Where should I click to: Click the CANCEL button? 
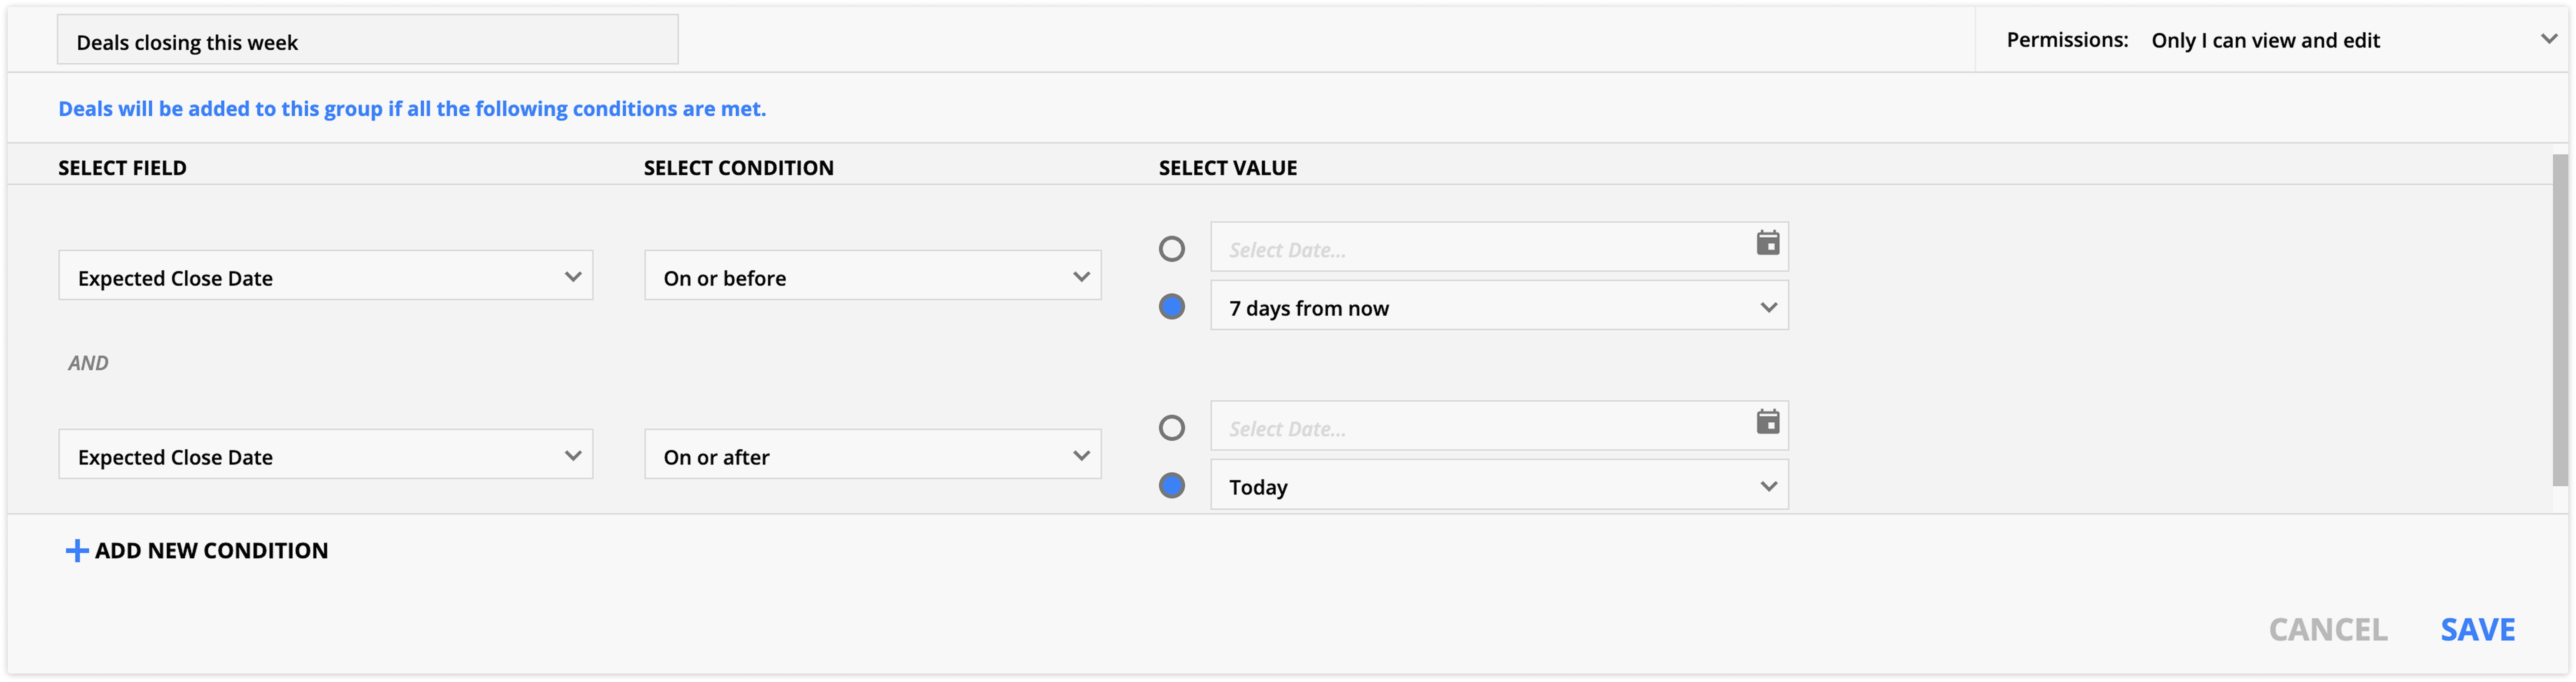point(2327,629)
